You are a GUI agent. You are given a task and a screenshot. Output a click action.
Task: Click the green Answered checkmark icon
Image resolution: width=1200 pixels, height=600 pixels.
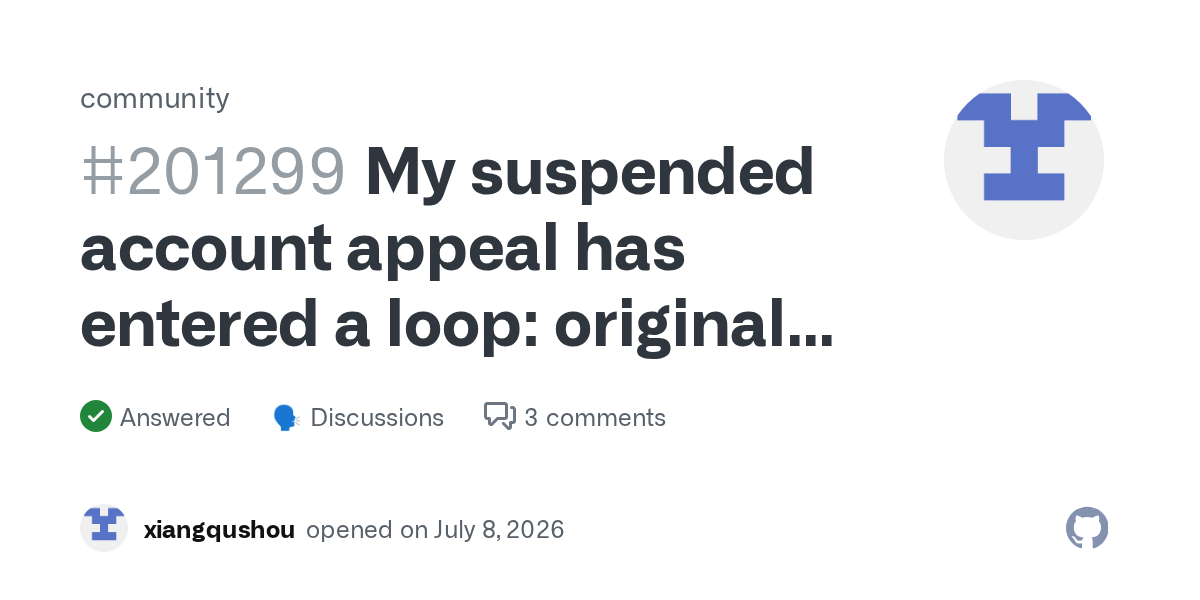coord(96,416)
